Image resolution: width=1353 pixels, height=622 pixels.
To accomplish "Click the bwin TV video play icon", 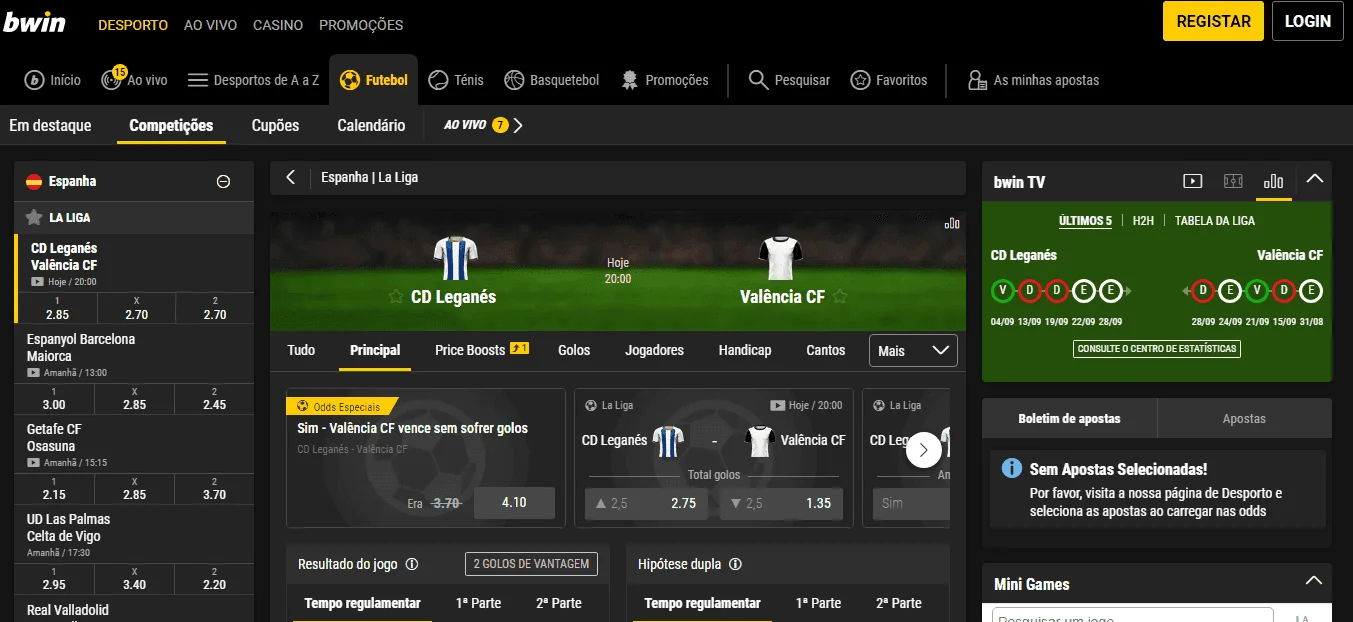I will coord(1192,181).
